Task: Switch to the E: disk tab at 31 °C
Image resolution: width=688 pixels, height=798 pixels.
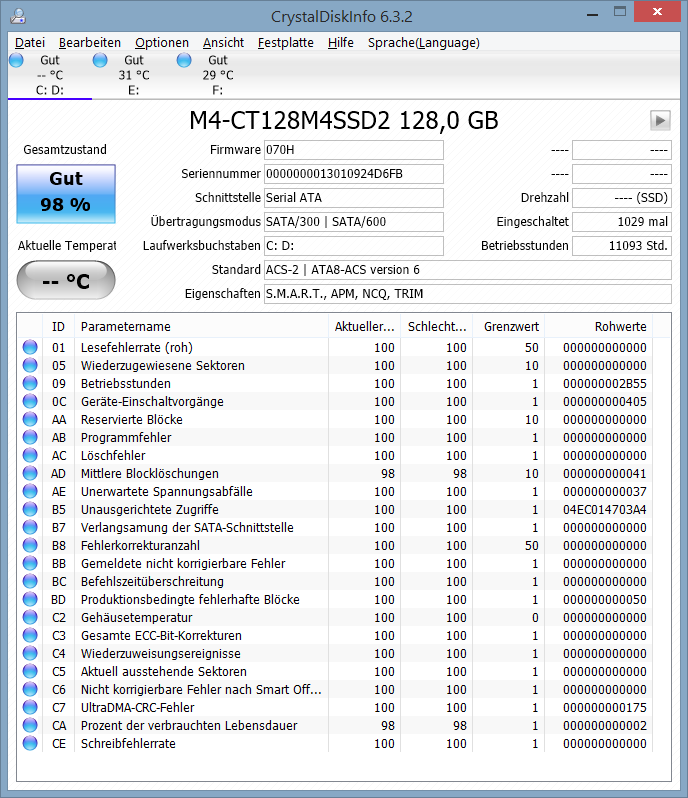Action: point(134,75)
